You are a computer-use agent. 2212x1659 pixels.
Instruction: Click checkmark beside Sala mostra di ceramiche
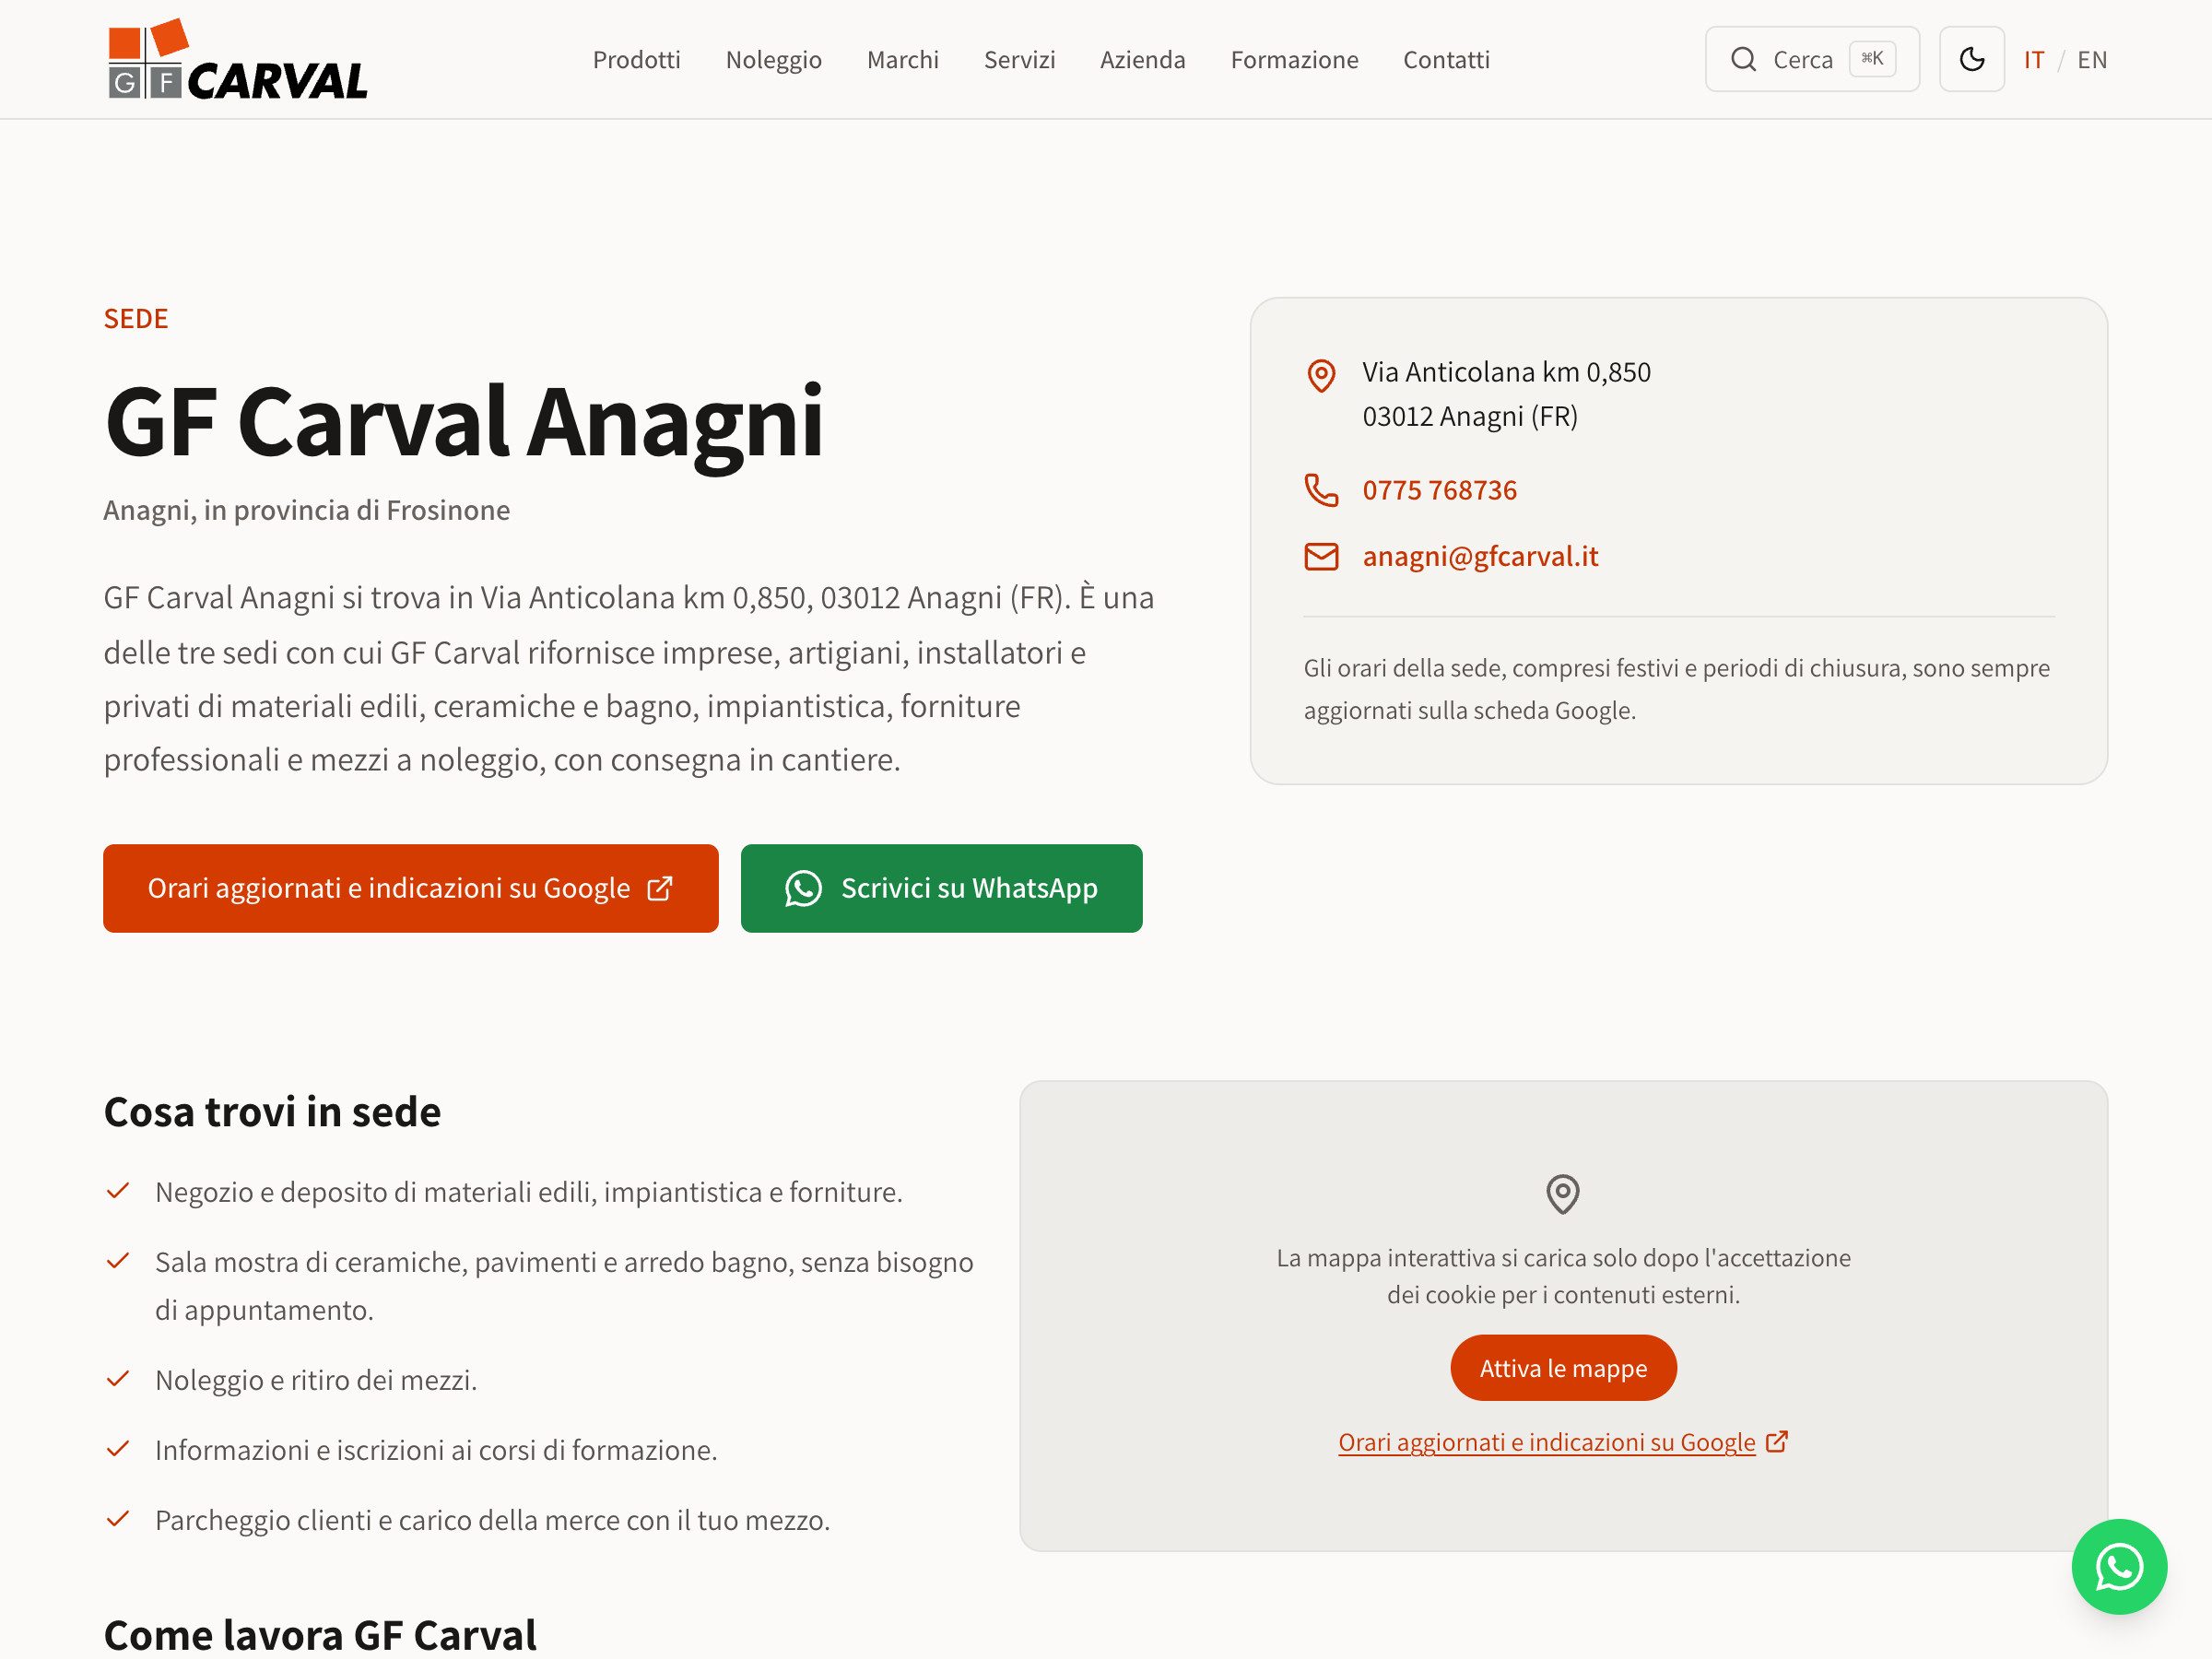coord(118,1260)
